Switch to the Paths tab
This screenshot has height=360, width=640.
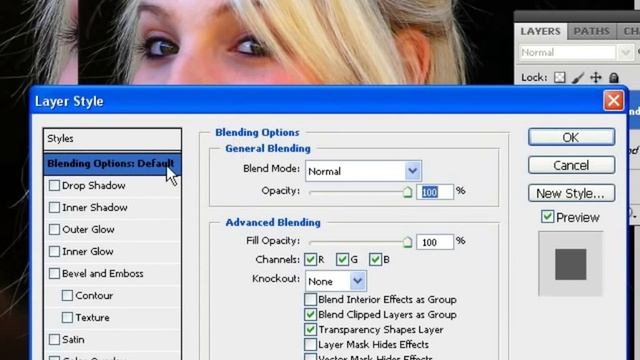591,31
